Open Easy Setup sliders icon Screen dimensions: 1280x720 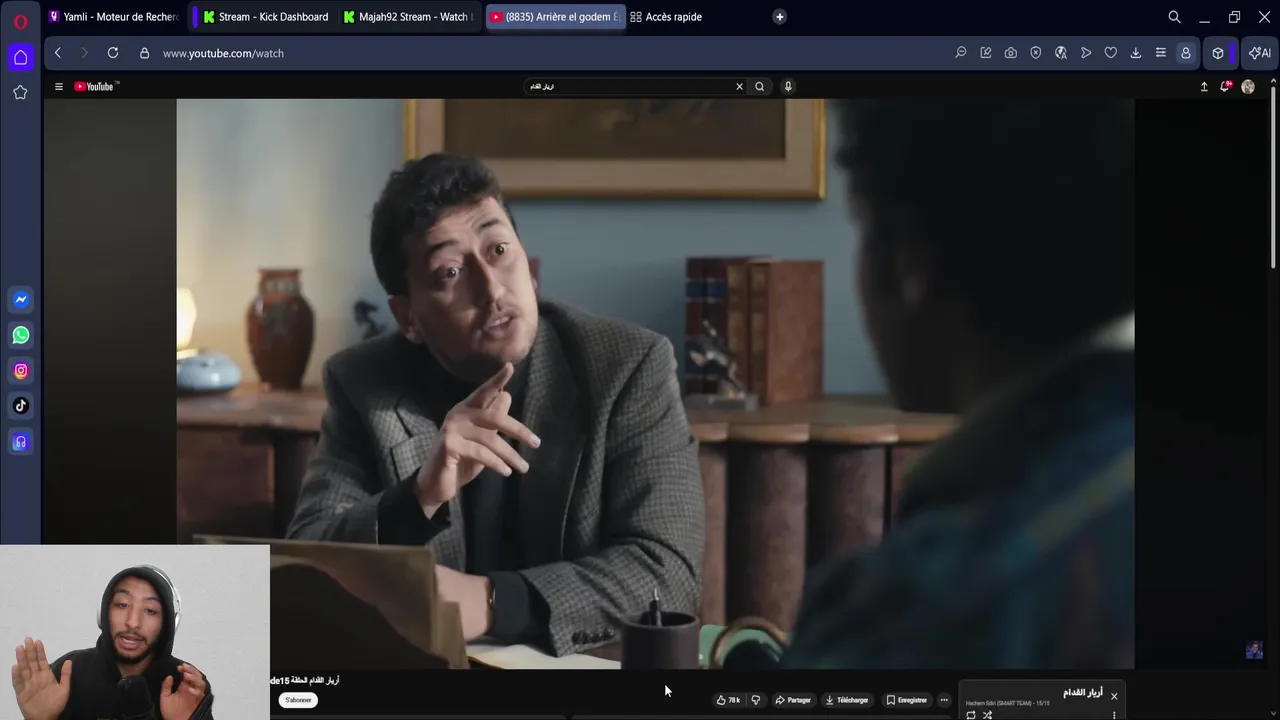[x=1161, y=53]
